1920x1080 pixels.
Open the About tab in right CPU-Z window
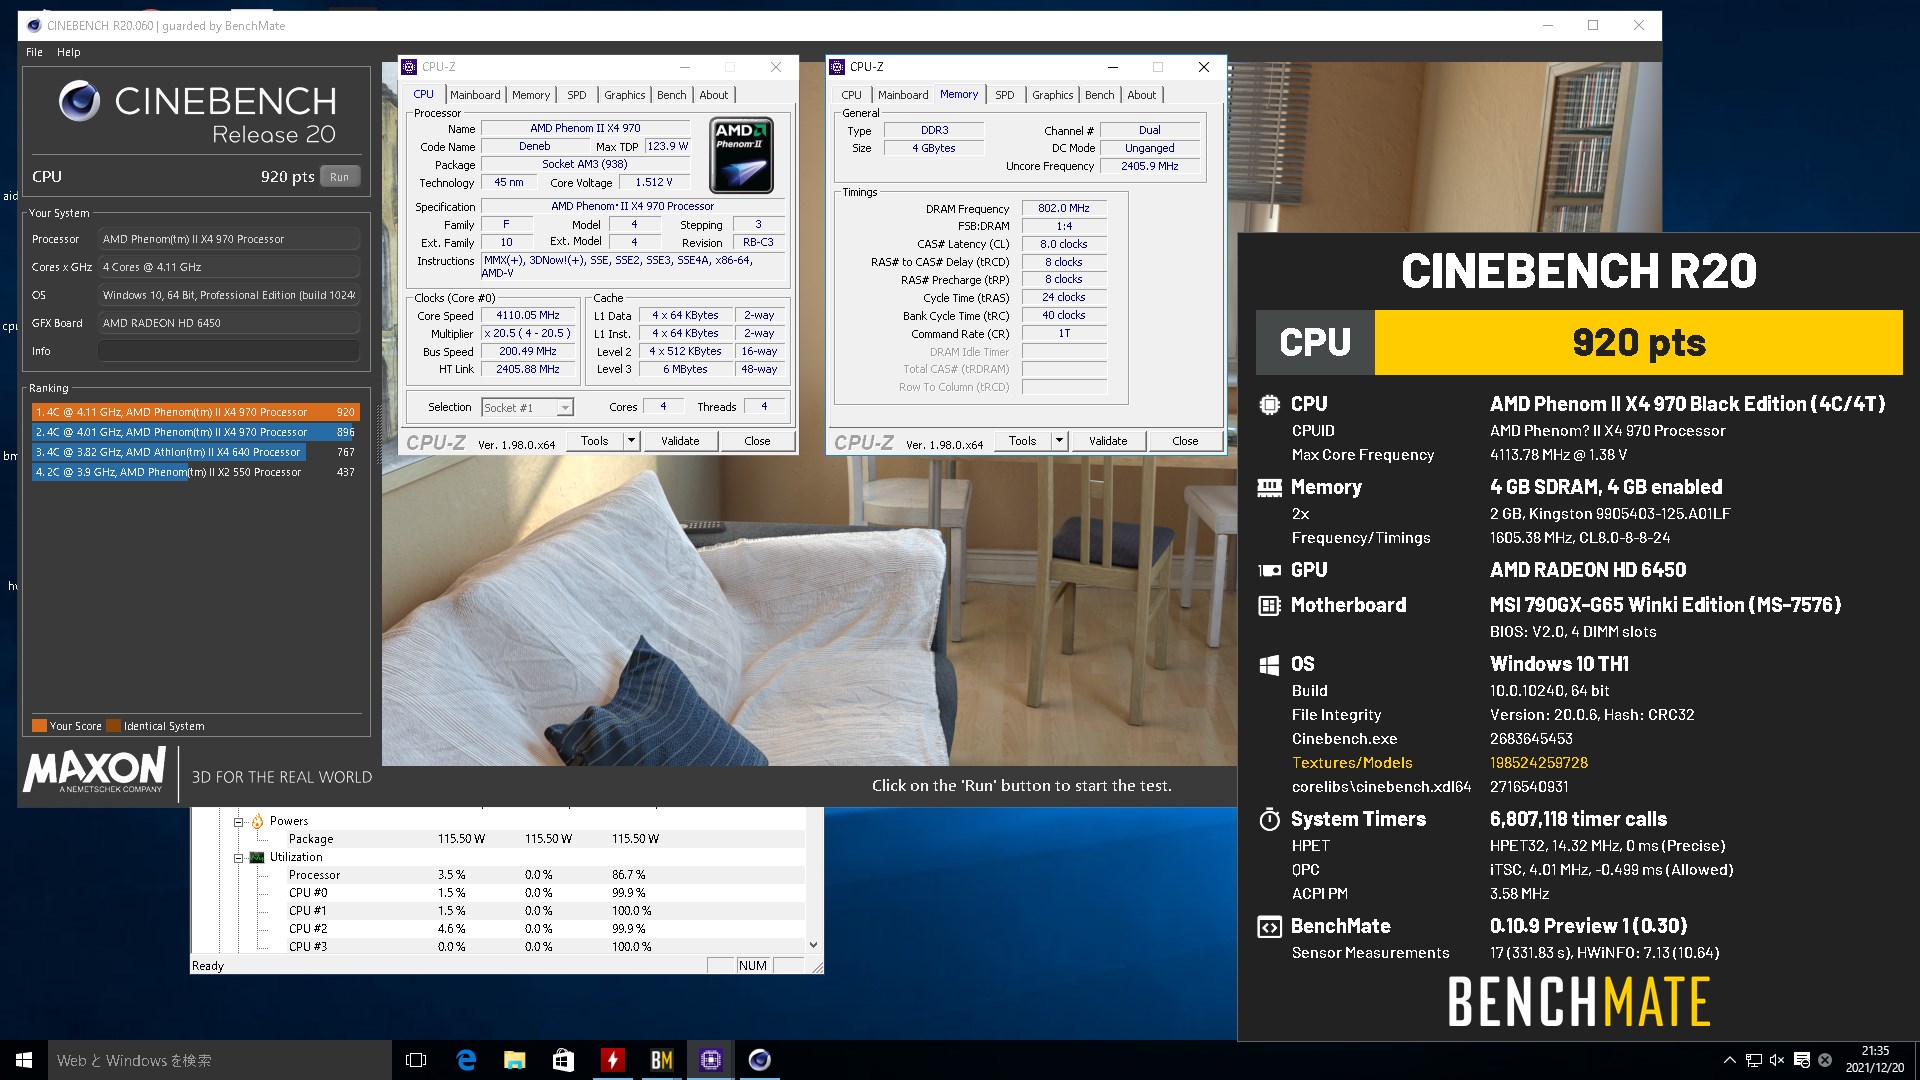point(1142,95)
